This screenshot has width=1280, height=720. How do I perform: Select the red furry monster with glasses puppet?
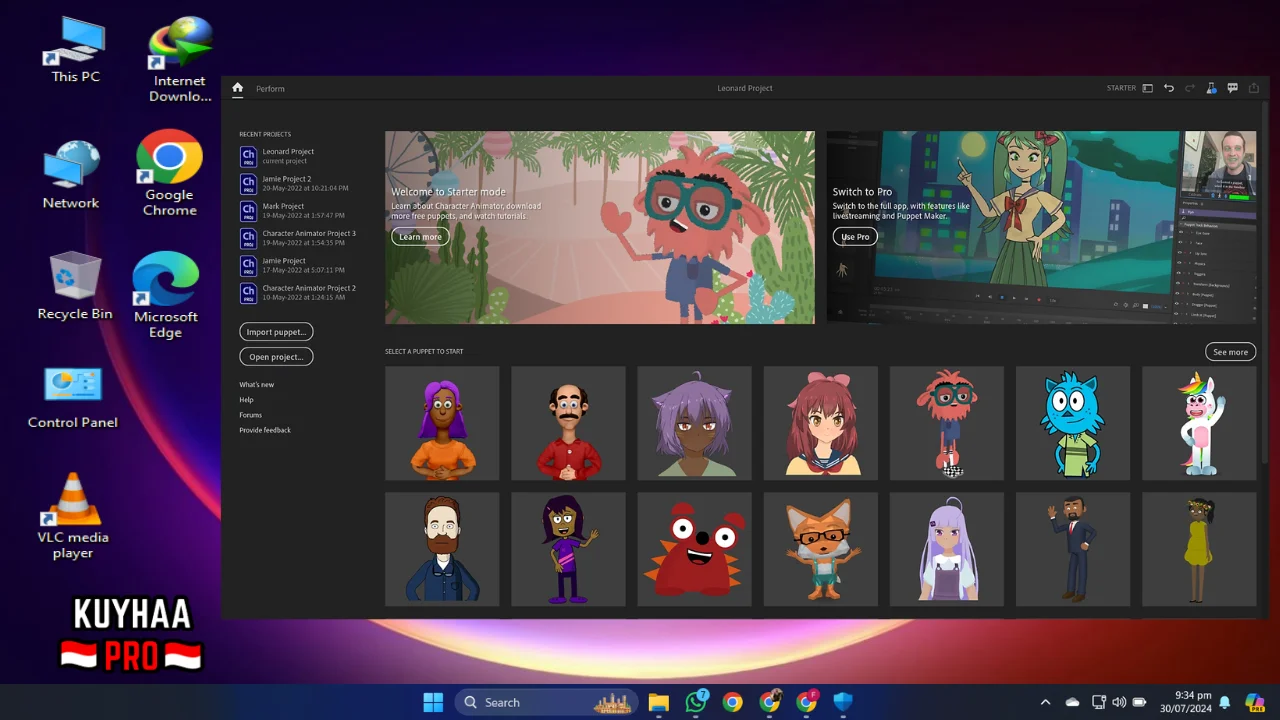coord(946,423)
